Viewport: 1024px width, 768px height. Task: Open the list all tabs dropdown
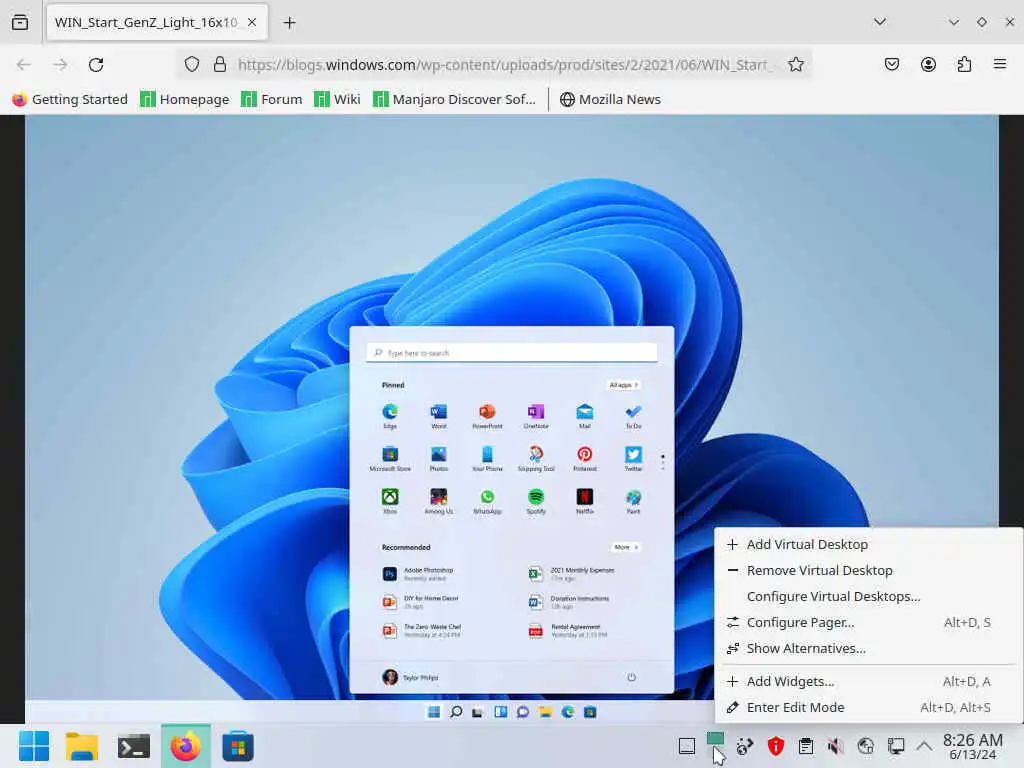click(880, 22)
